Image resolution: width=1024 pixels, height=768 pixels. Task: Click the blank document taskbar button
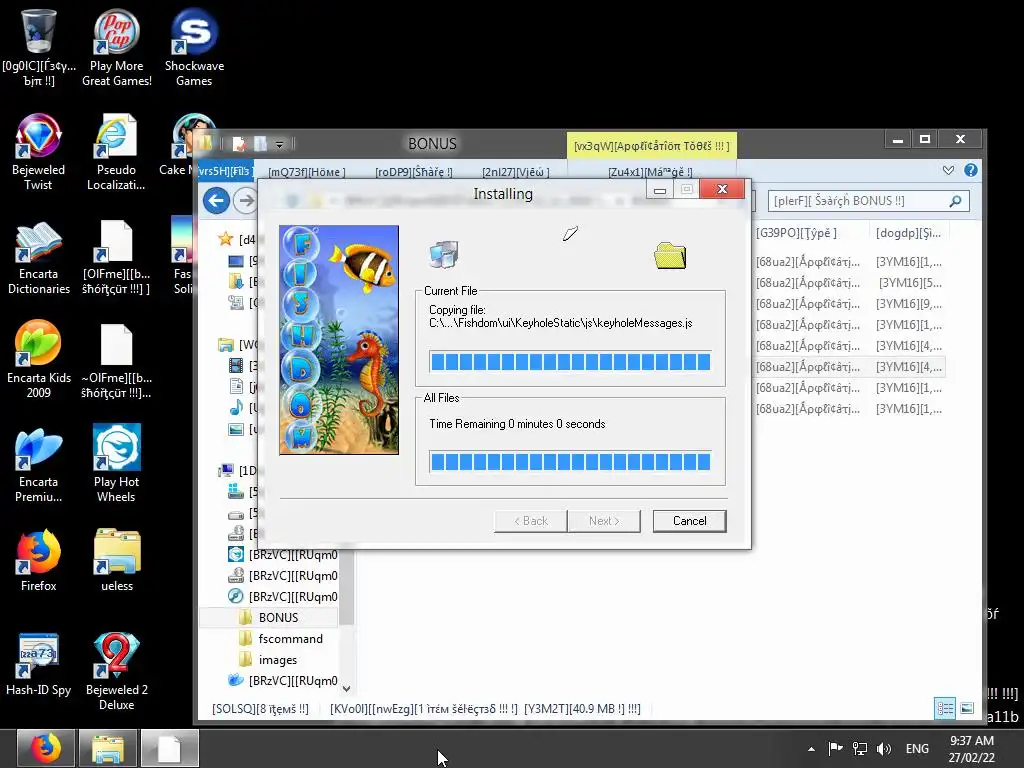[170, 748]
